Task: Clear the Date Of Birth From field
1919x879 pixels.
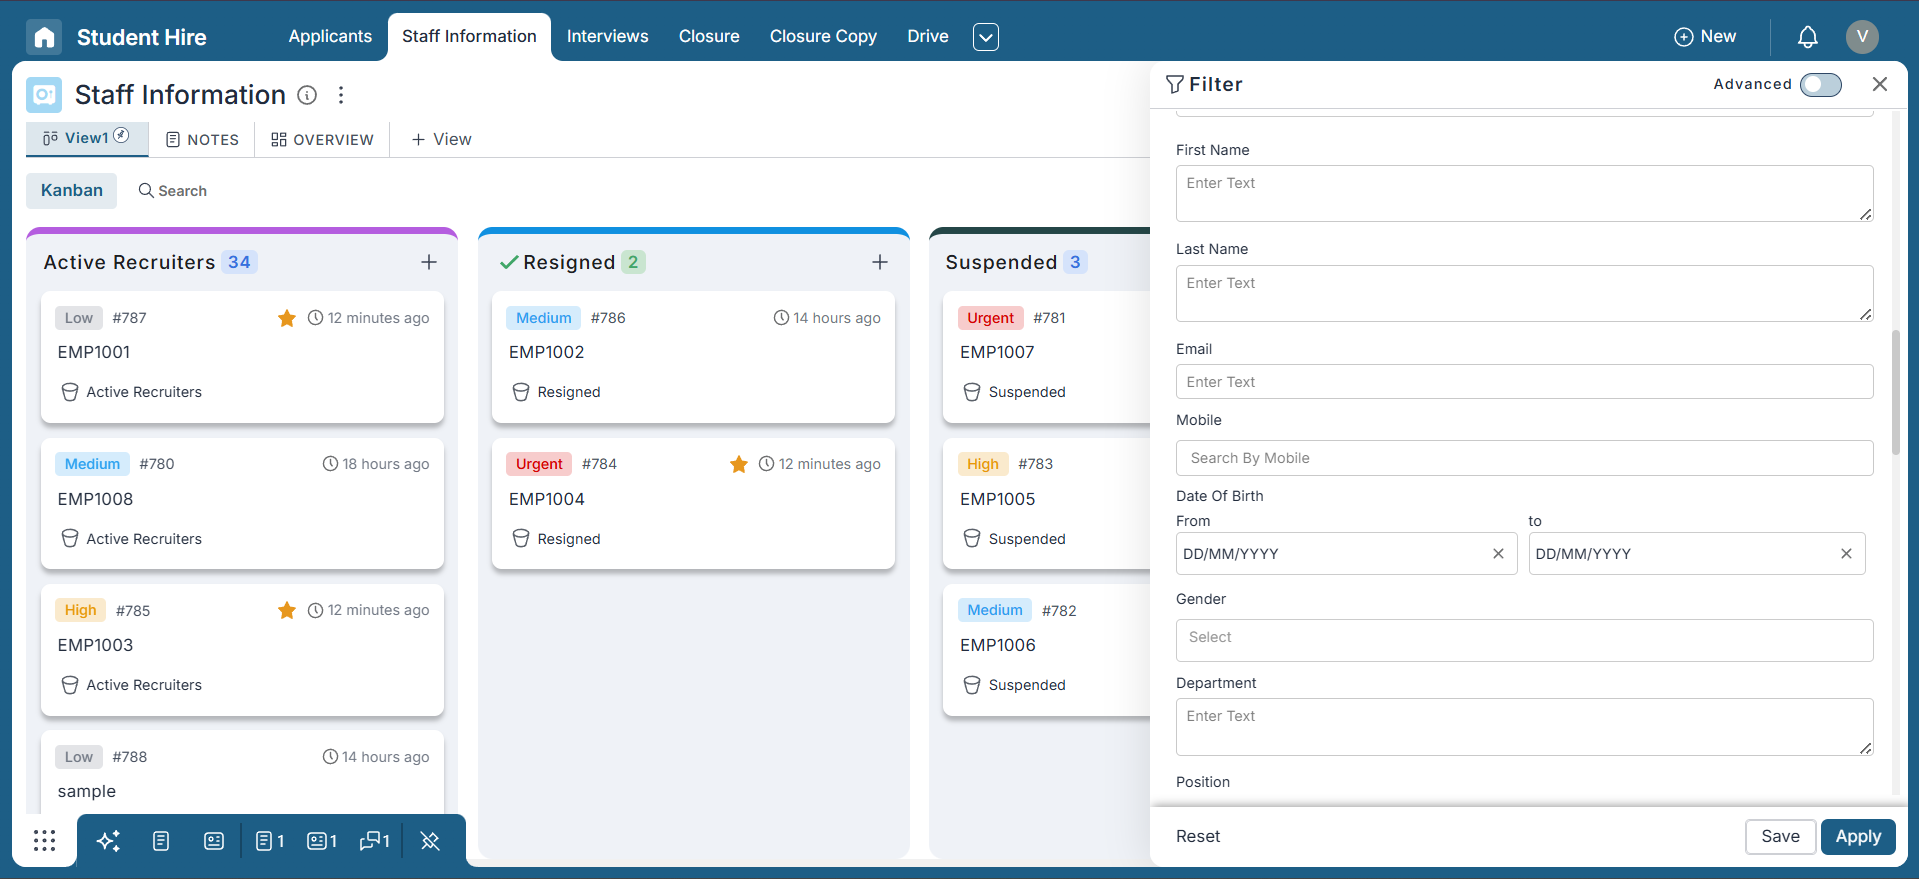Action: [1498, 554]
